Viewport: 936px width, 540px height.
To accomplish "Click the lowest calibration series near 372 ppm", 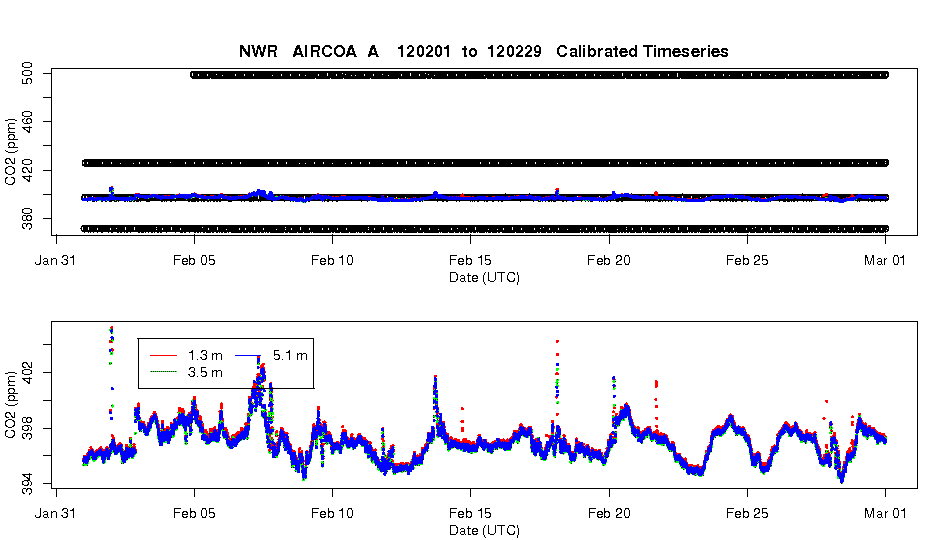I will (x=485, y=229).
